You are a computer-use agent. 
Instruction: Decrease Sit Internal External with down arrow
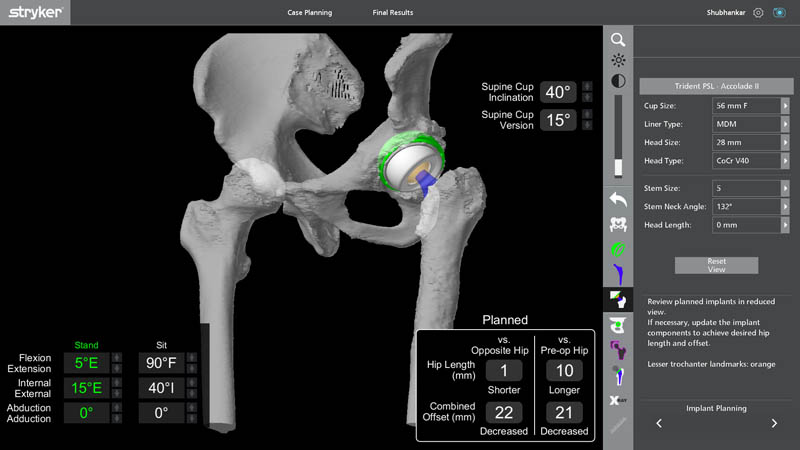click(x=192, y=393)
